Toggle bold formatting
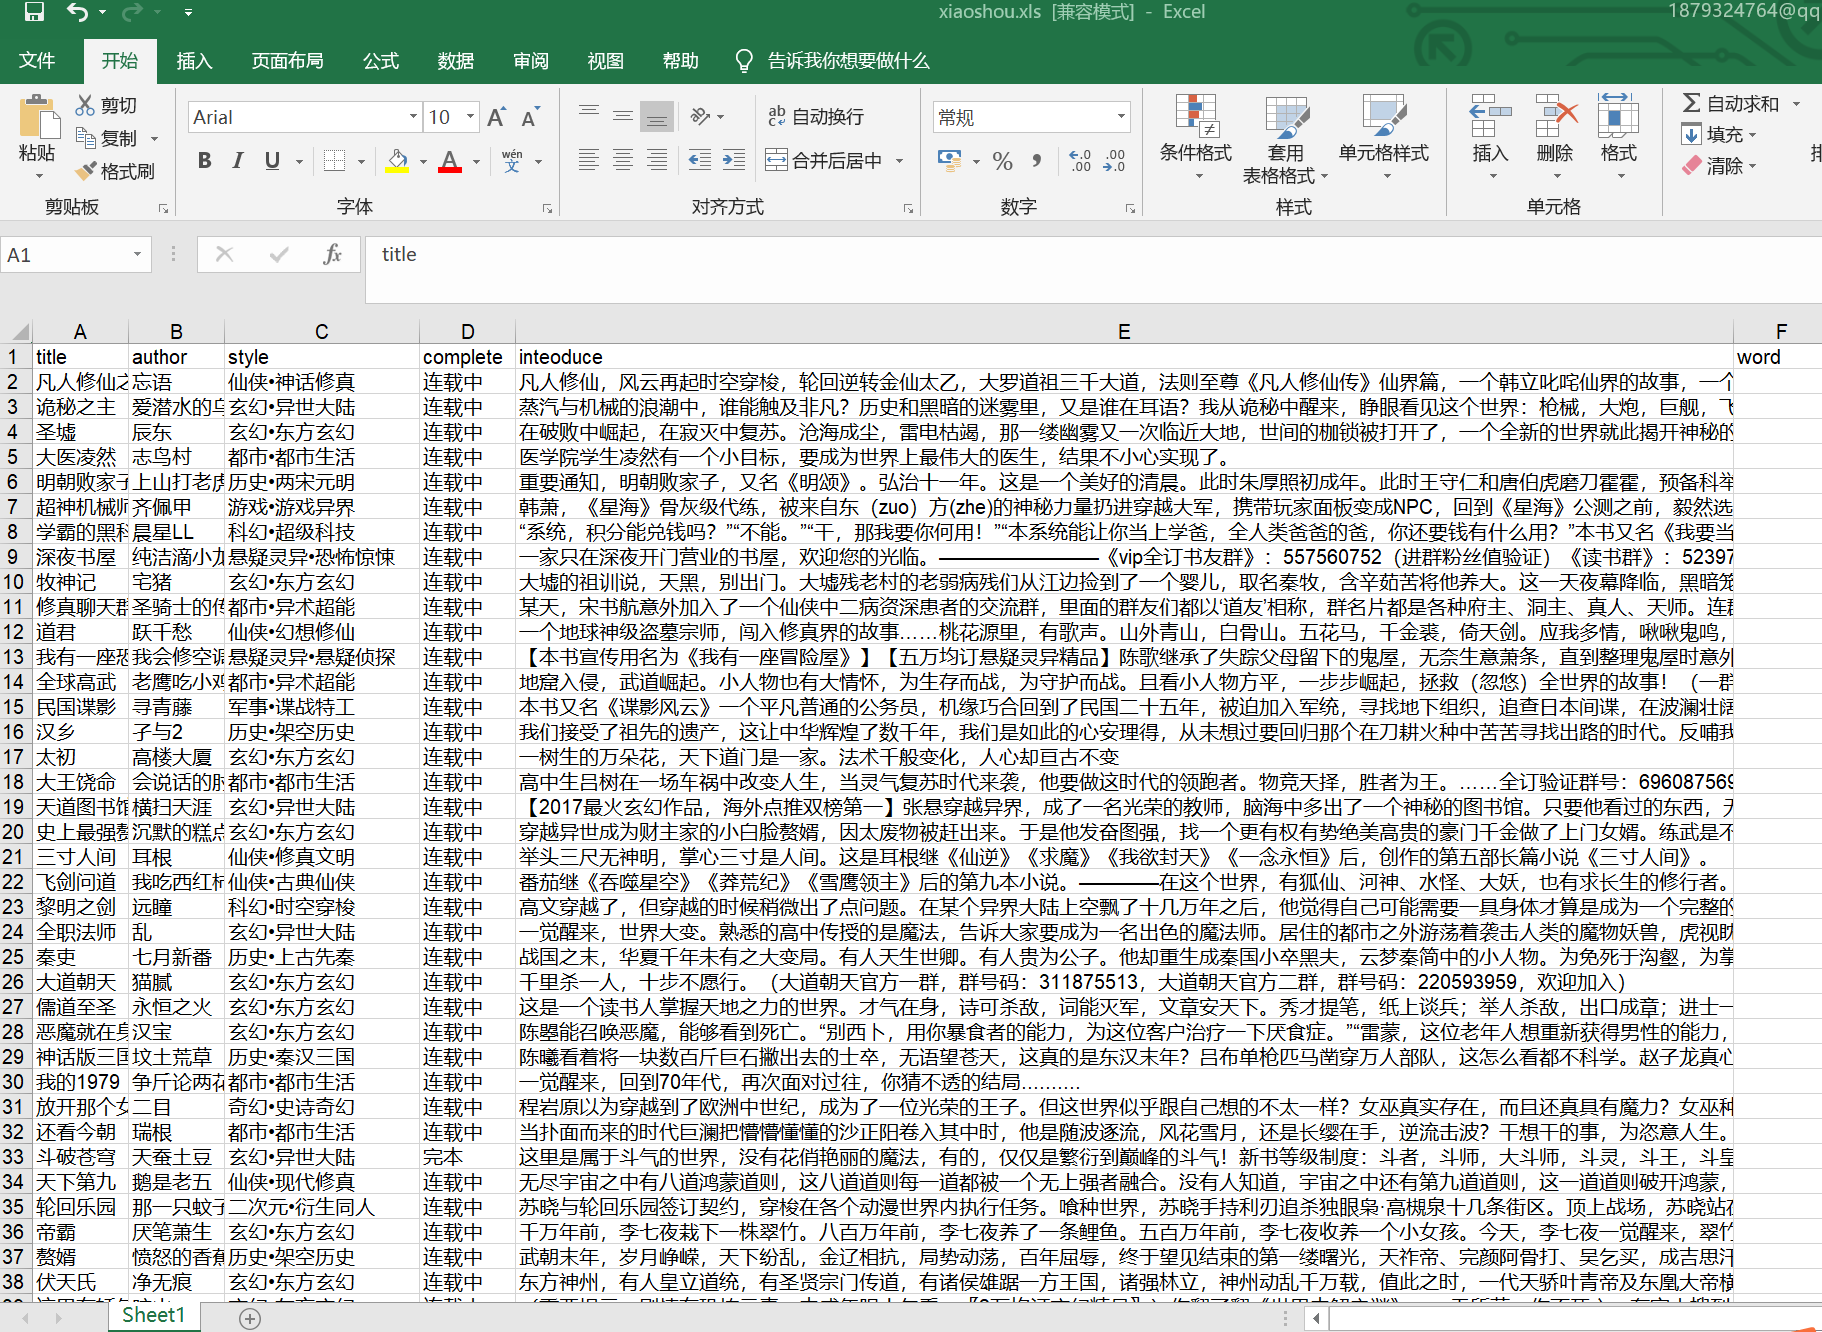 point(204,160)
